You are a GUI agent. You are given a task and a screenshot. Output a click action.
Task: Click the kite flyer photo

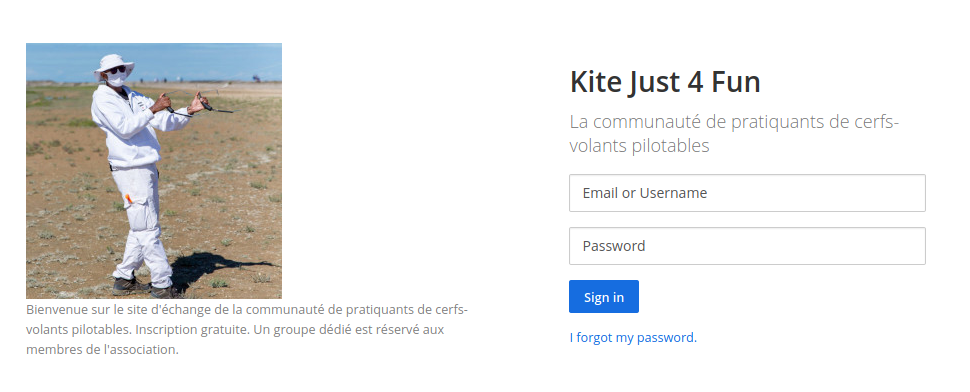[153, 171]
